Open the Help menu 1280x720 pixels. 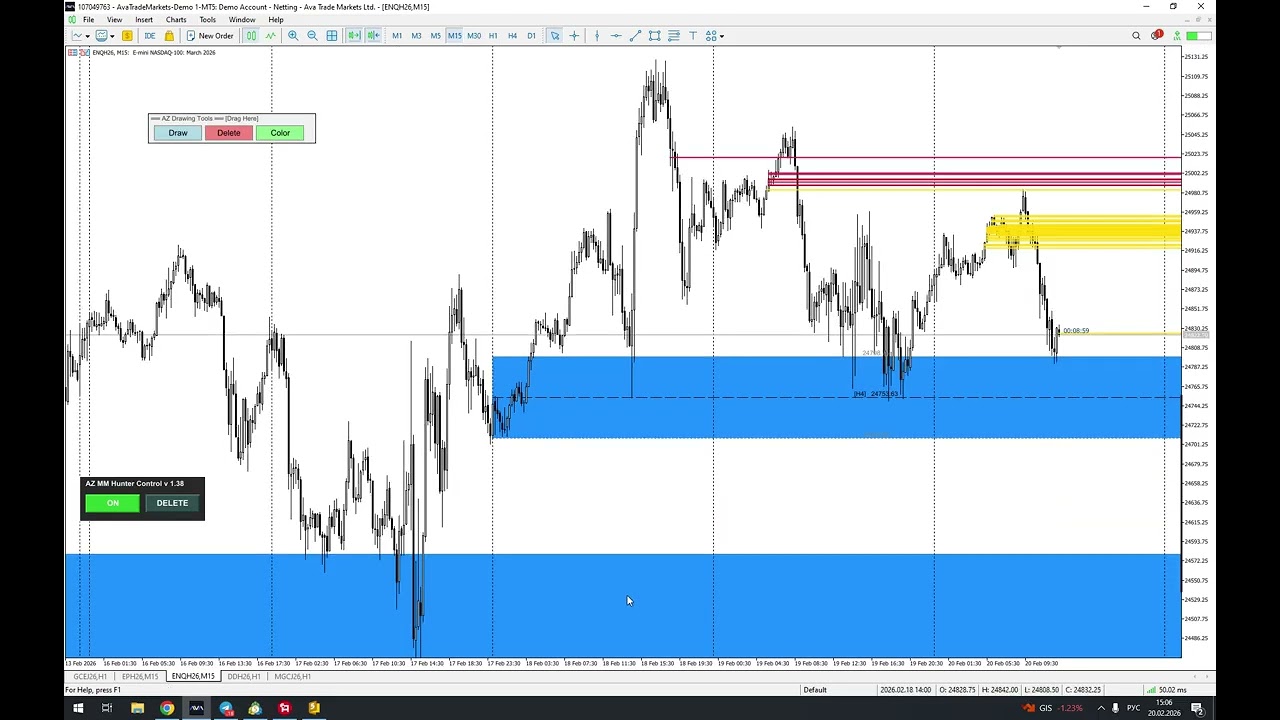[x=276, y=19]
